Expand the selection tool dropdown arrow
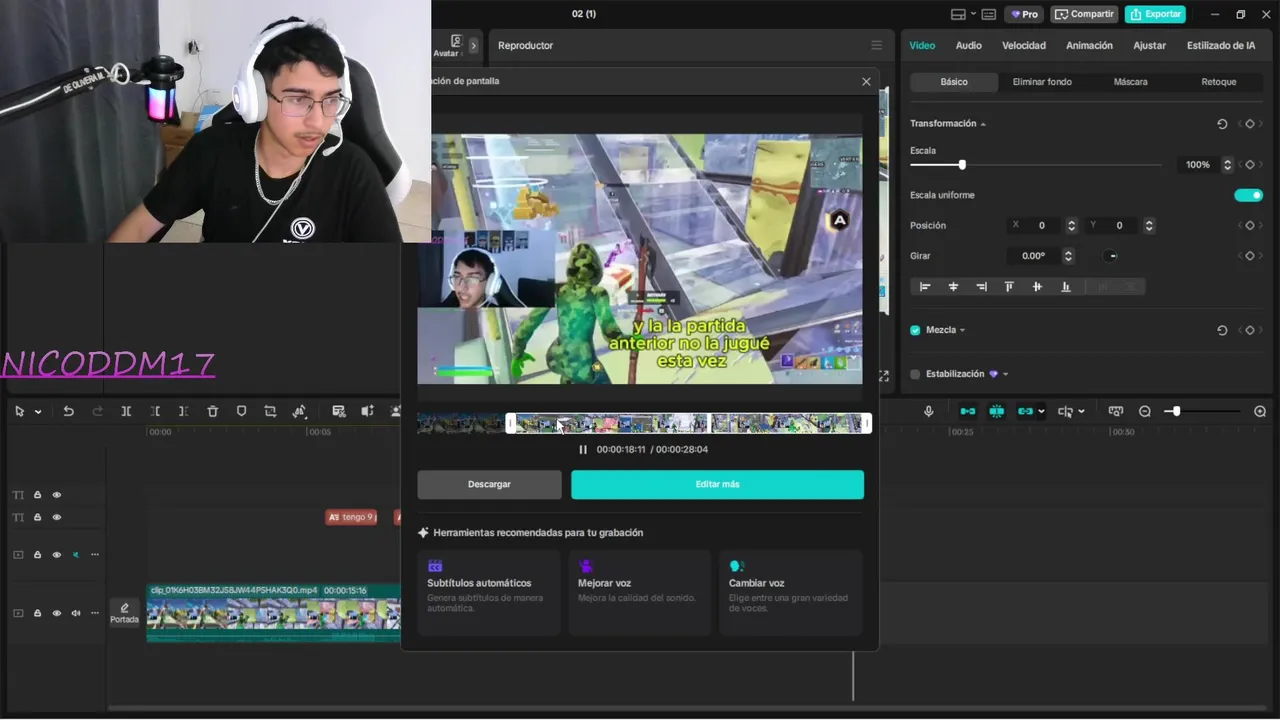The height and width of the screenshot is (720, 1280). [38, 412]
